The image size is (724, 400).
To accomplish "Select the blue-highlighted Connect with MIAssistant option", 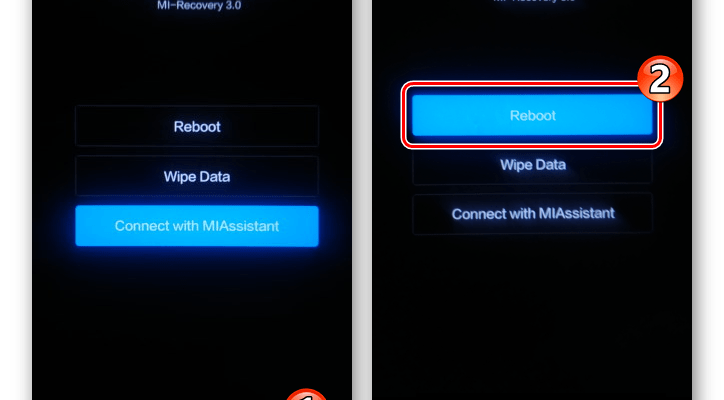I will pos(197,226).
